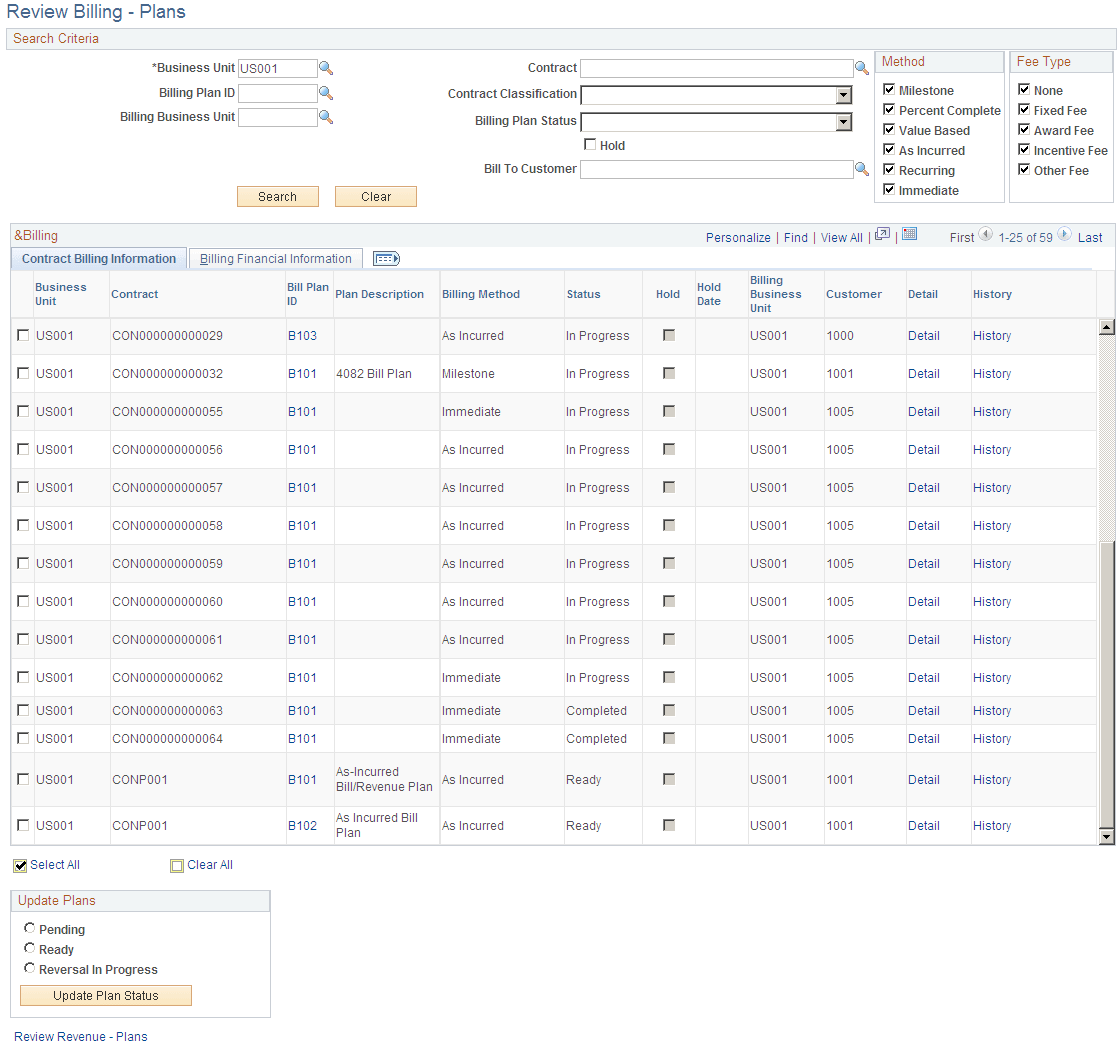Go to previous page of billing results
Viewport: 1120px width, 1046px height.
985,236
